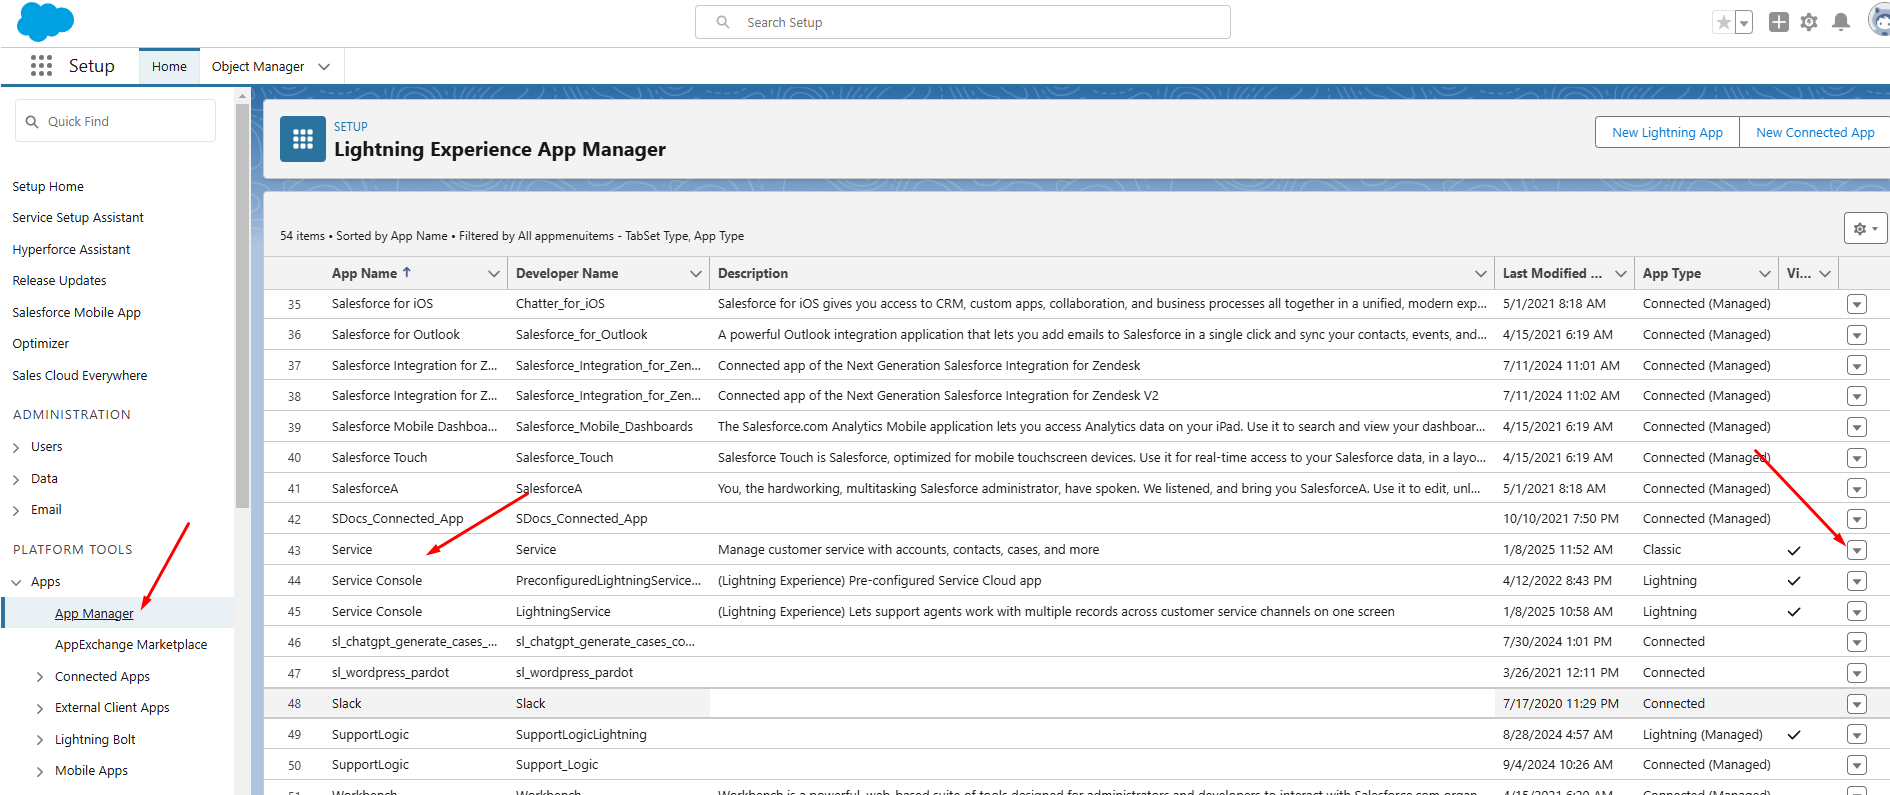The height and width of the screenshot is (795, 1890).
Task: Expand External Client Apps in sidebar
Action: pos(40,709)
